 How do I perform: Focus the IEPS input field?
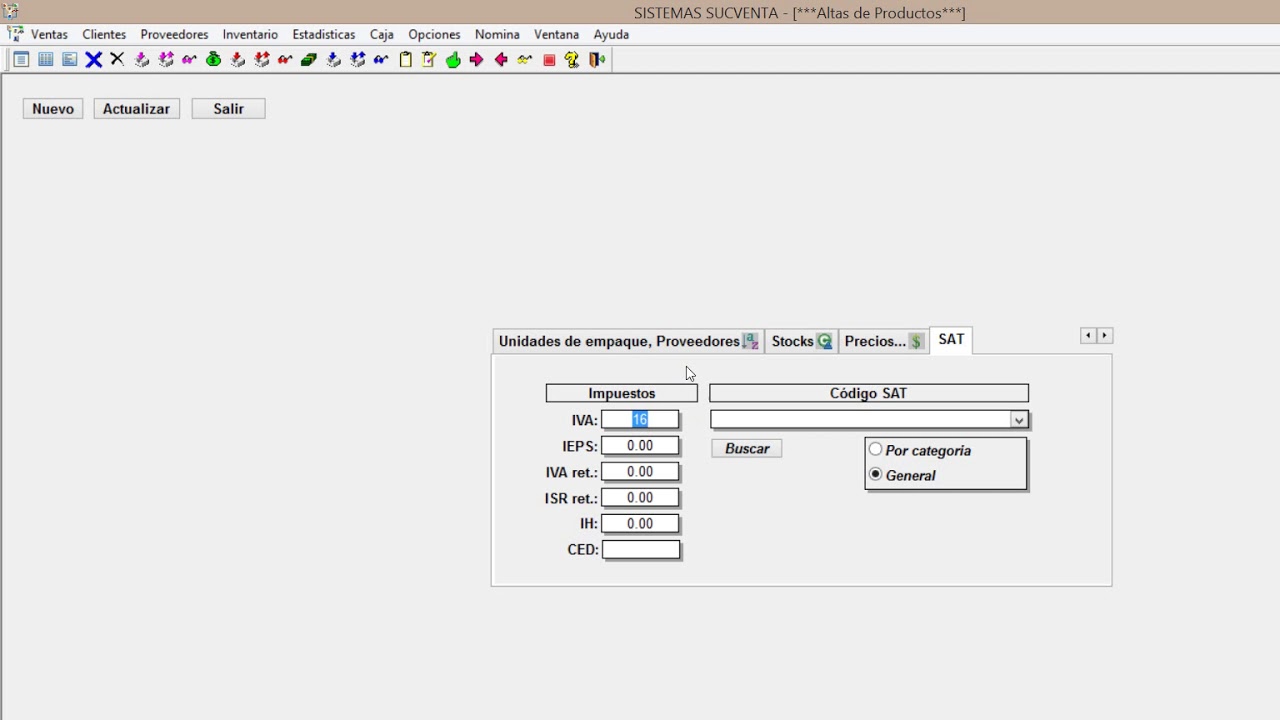(640, 446)
